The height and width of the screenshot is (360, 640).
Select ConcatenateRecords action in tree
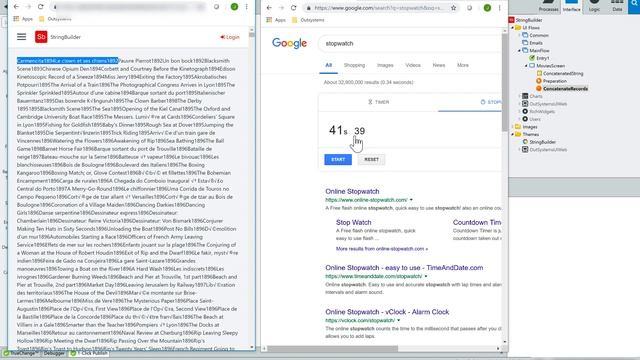562,89
